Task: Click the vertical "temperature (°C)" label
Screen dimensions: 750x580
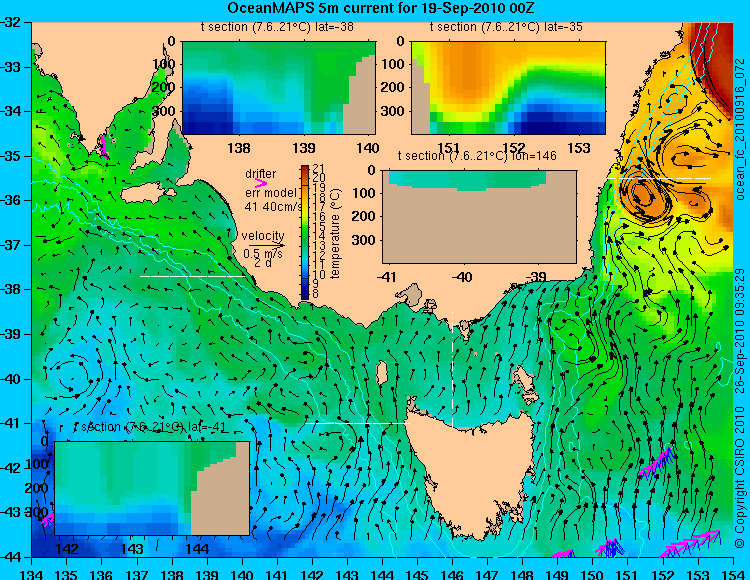Action: [x=335, y=233]
